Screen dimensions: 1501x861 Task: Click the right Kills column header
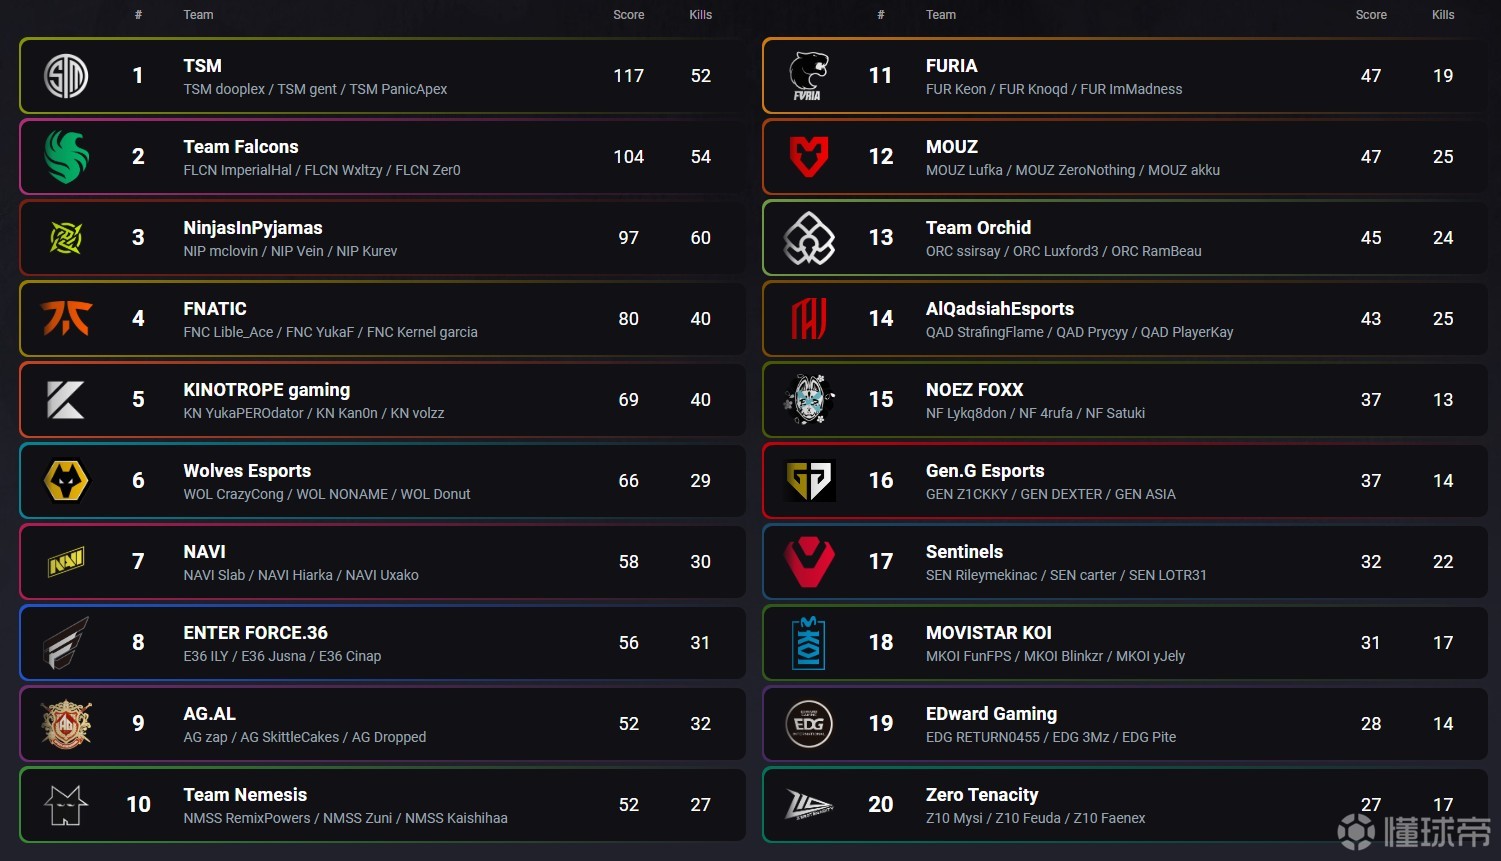[1443, 15]
